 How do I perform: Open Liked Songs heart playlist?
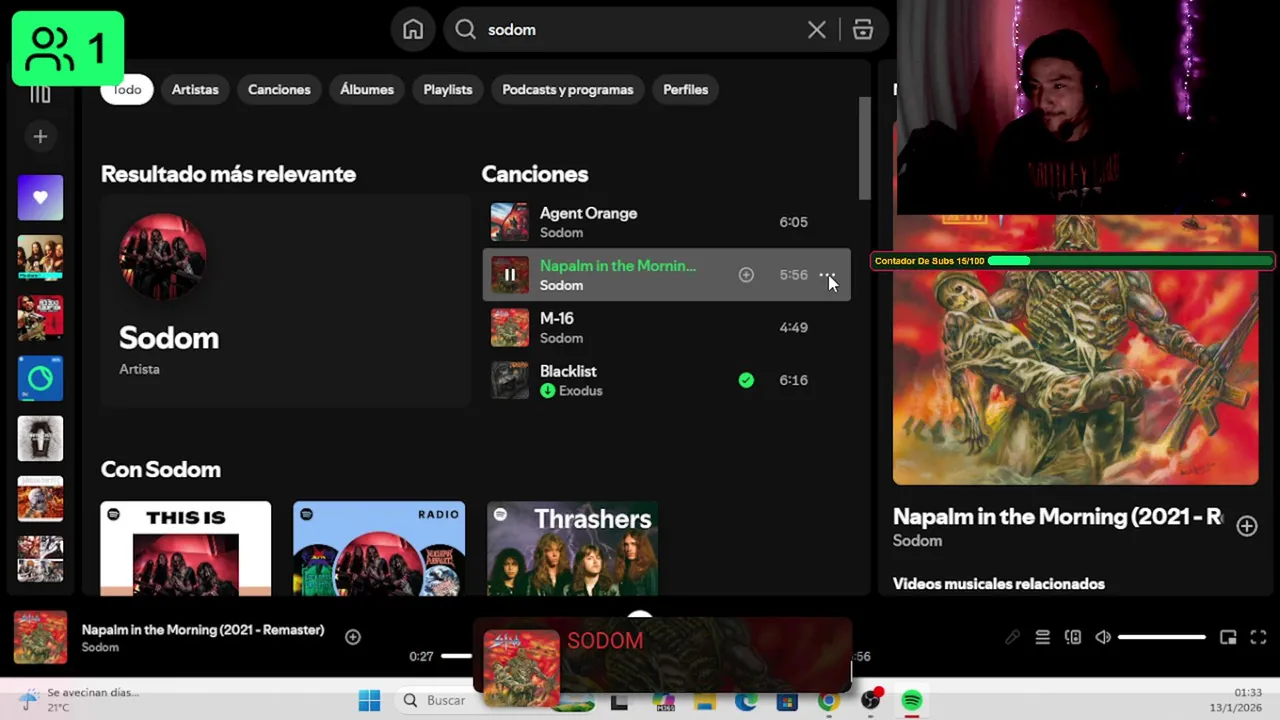(40, 197)
